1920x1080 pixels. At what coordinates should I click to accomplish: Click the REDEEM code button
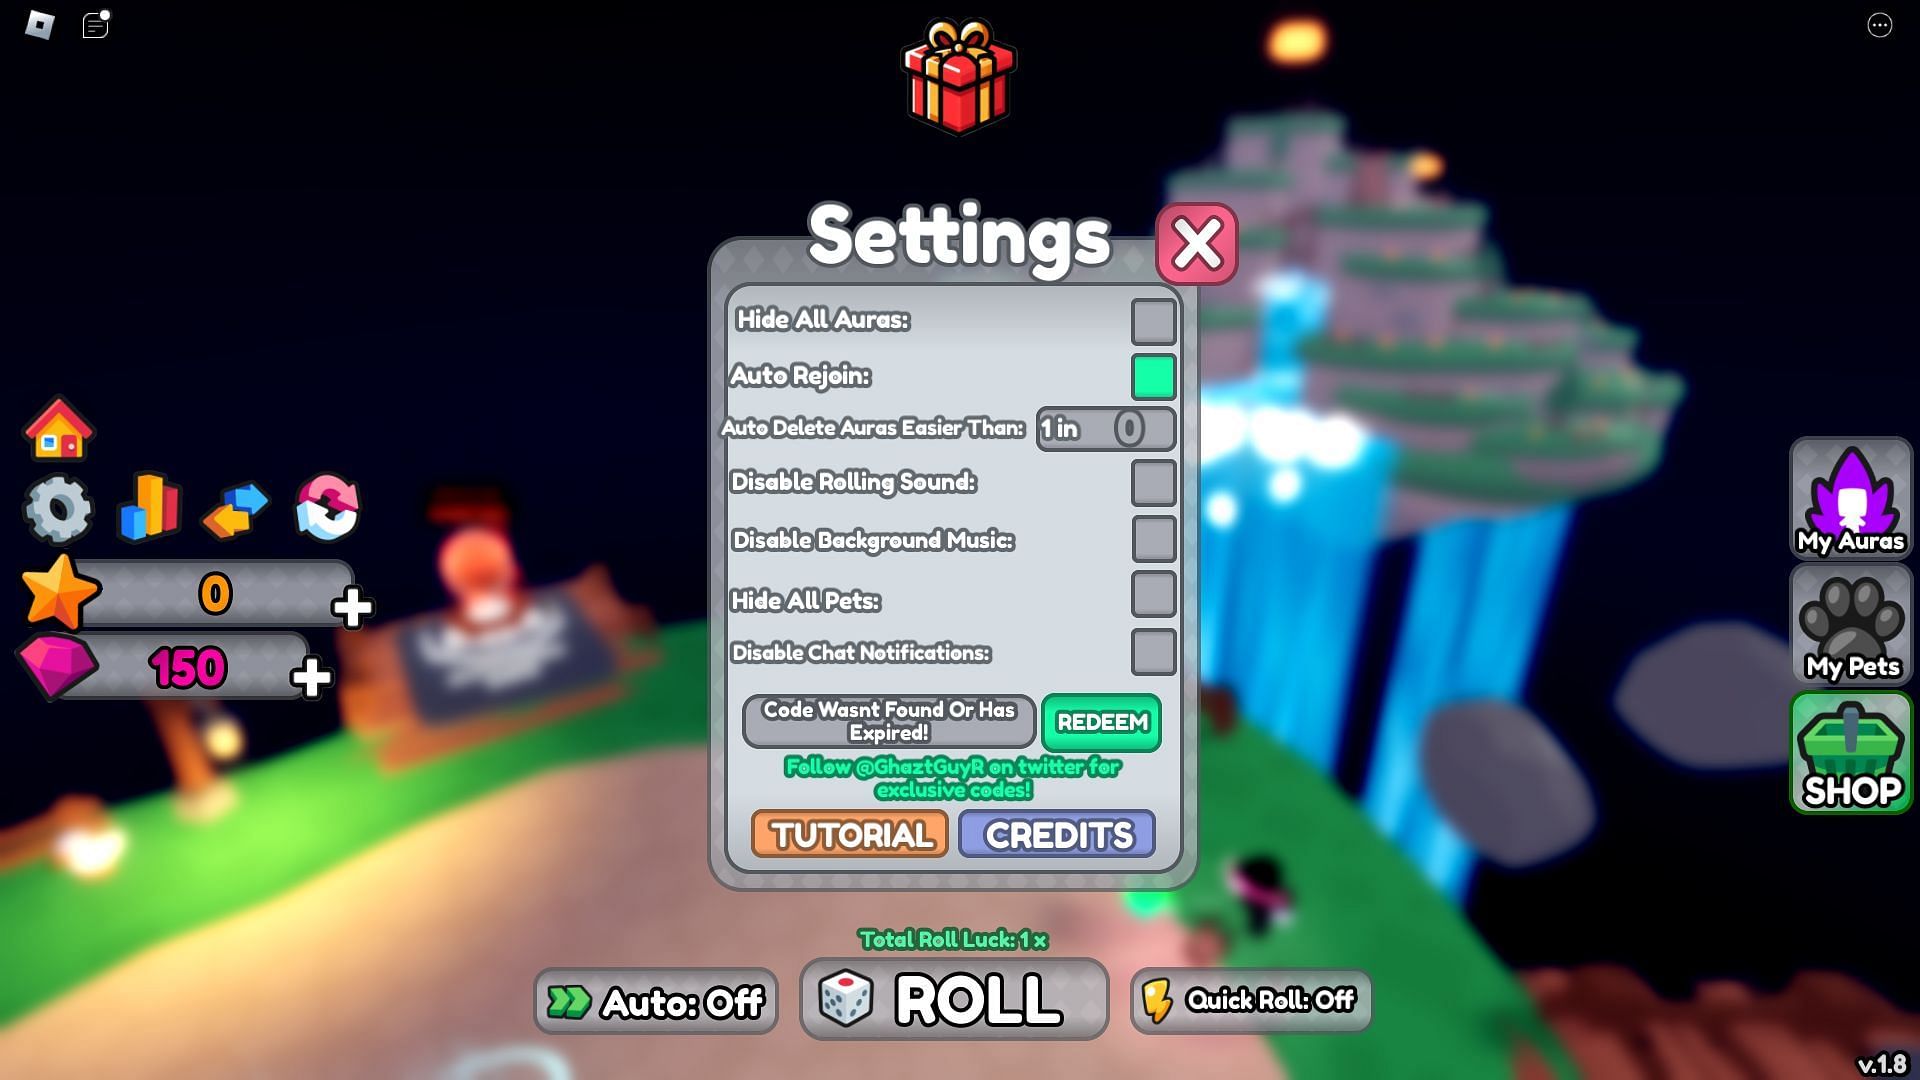coord(1101,721)
